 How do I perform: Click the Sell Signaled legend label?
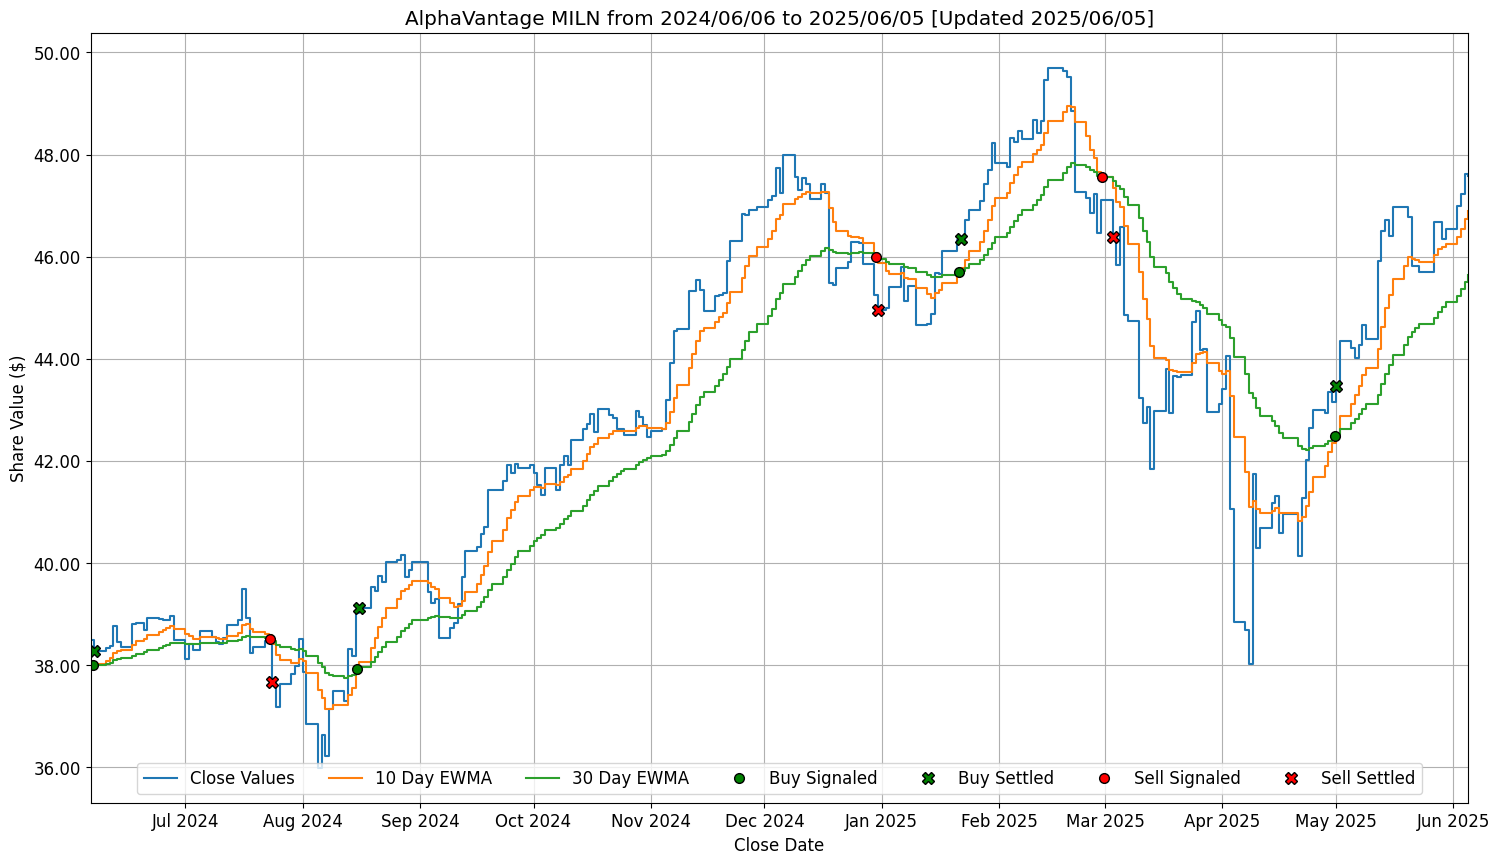pos(1187,778)
